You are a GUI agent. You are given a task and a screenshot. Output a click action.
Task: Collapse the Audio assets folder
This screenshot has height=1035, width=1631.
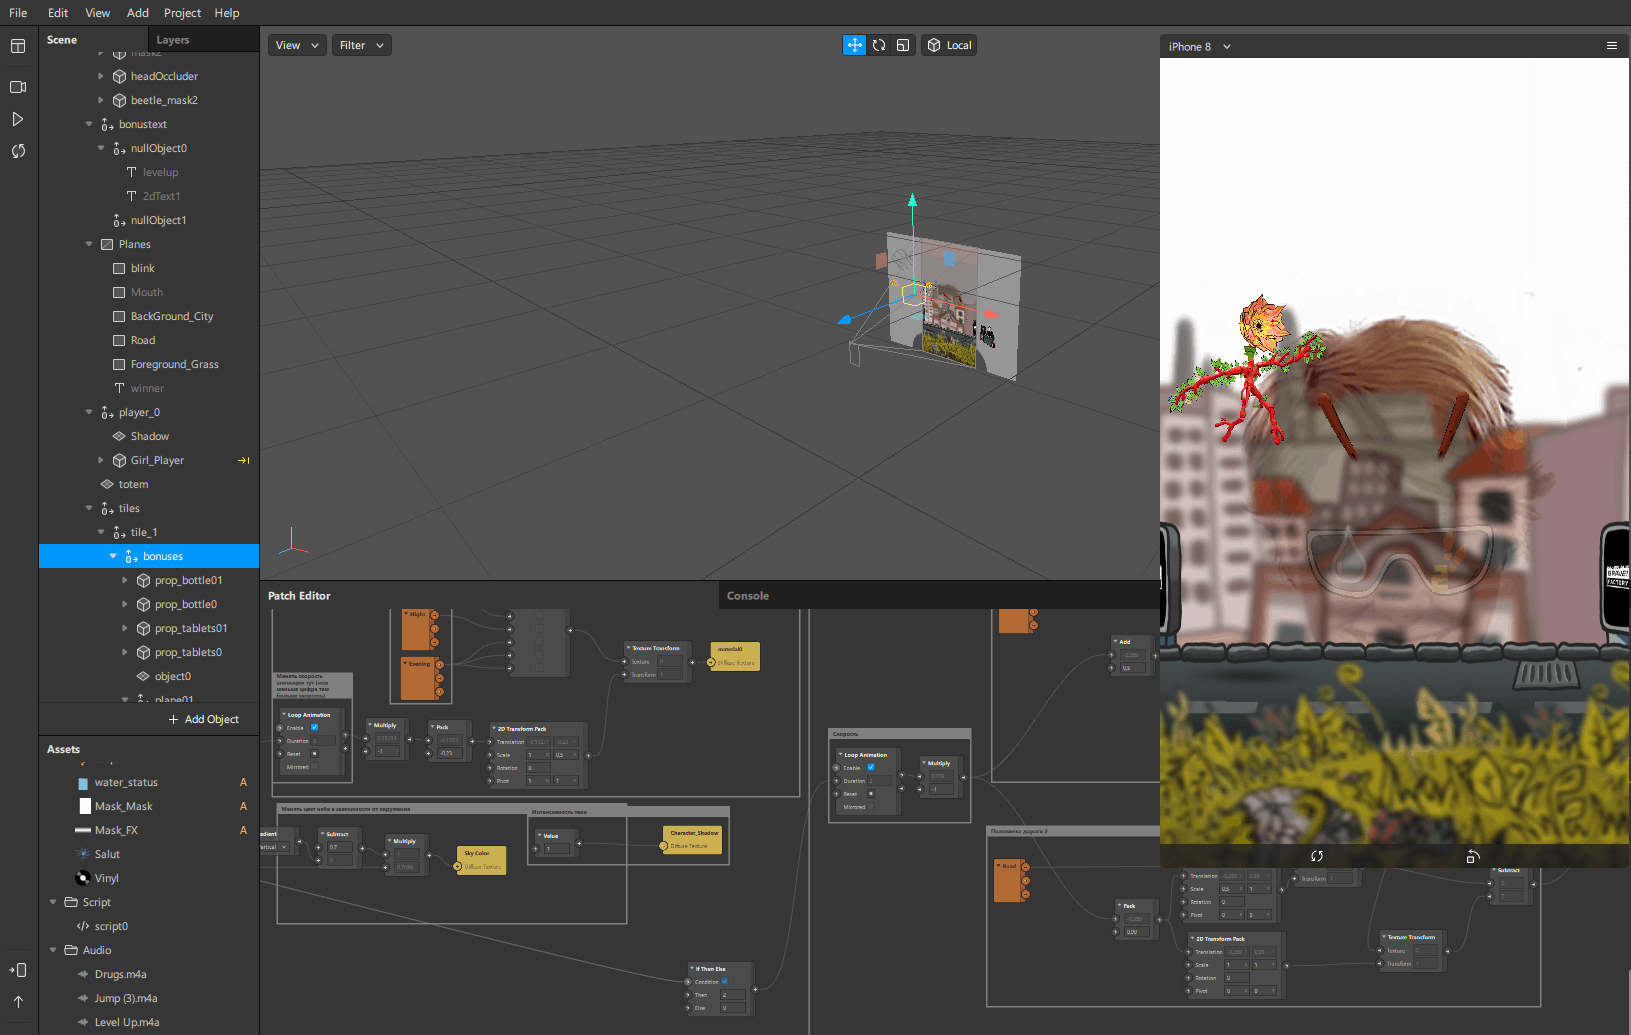(53, 950)
